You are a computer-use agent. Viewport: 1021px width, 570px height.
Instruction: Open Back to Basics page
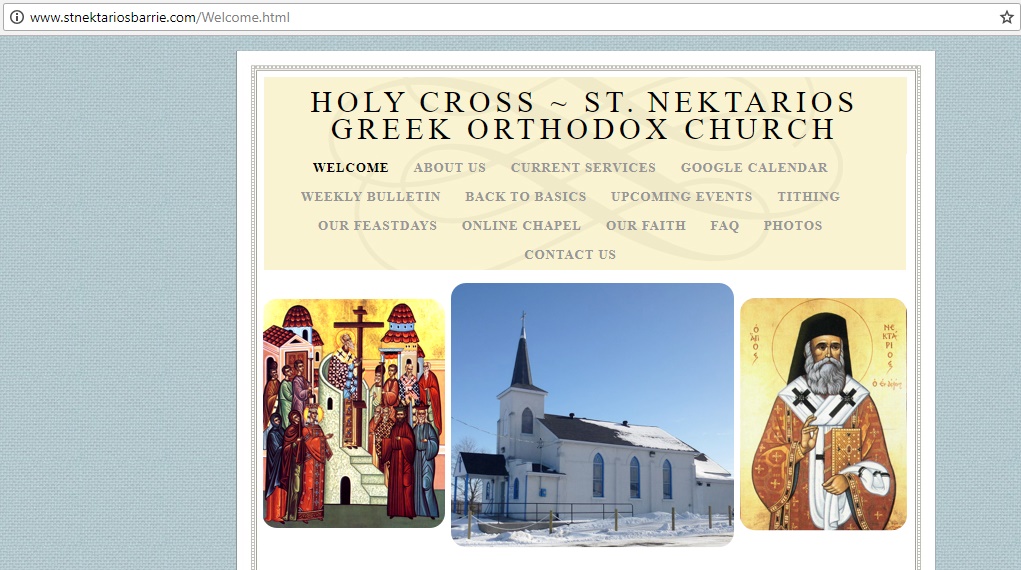525,197
